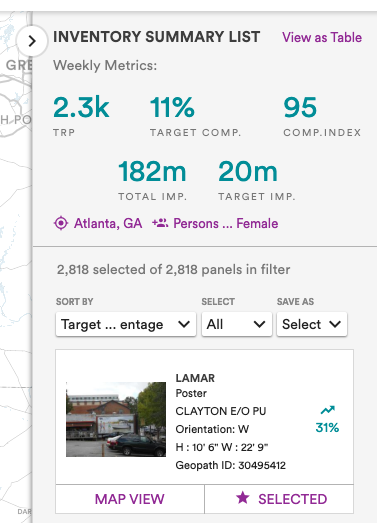Click the 2.3k TRP metric

[81, 116]
